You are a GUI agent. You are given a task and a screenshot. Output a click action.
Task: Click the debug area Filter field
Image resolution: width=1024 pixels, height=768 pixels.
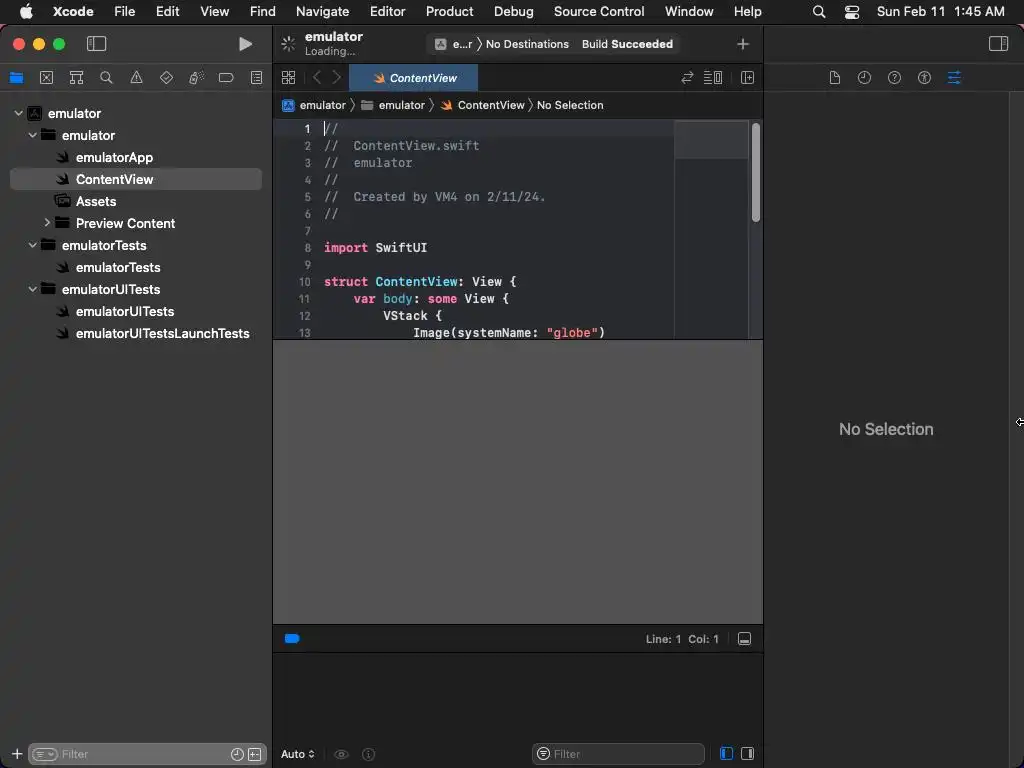point(618,754)
